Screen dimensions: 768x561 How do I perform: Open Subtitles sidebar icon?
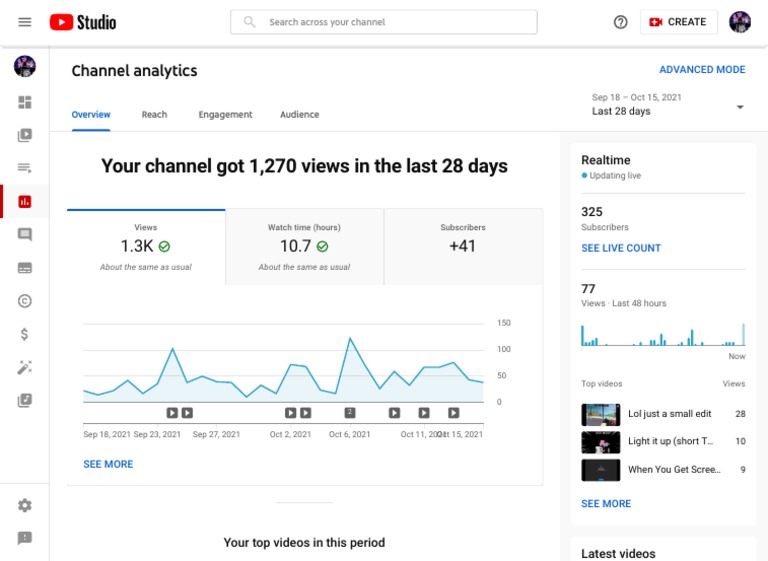point(24,268)
